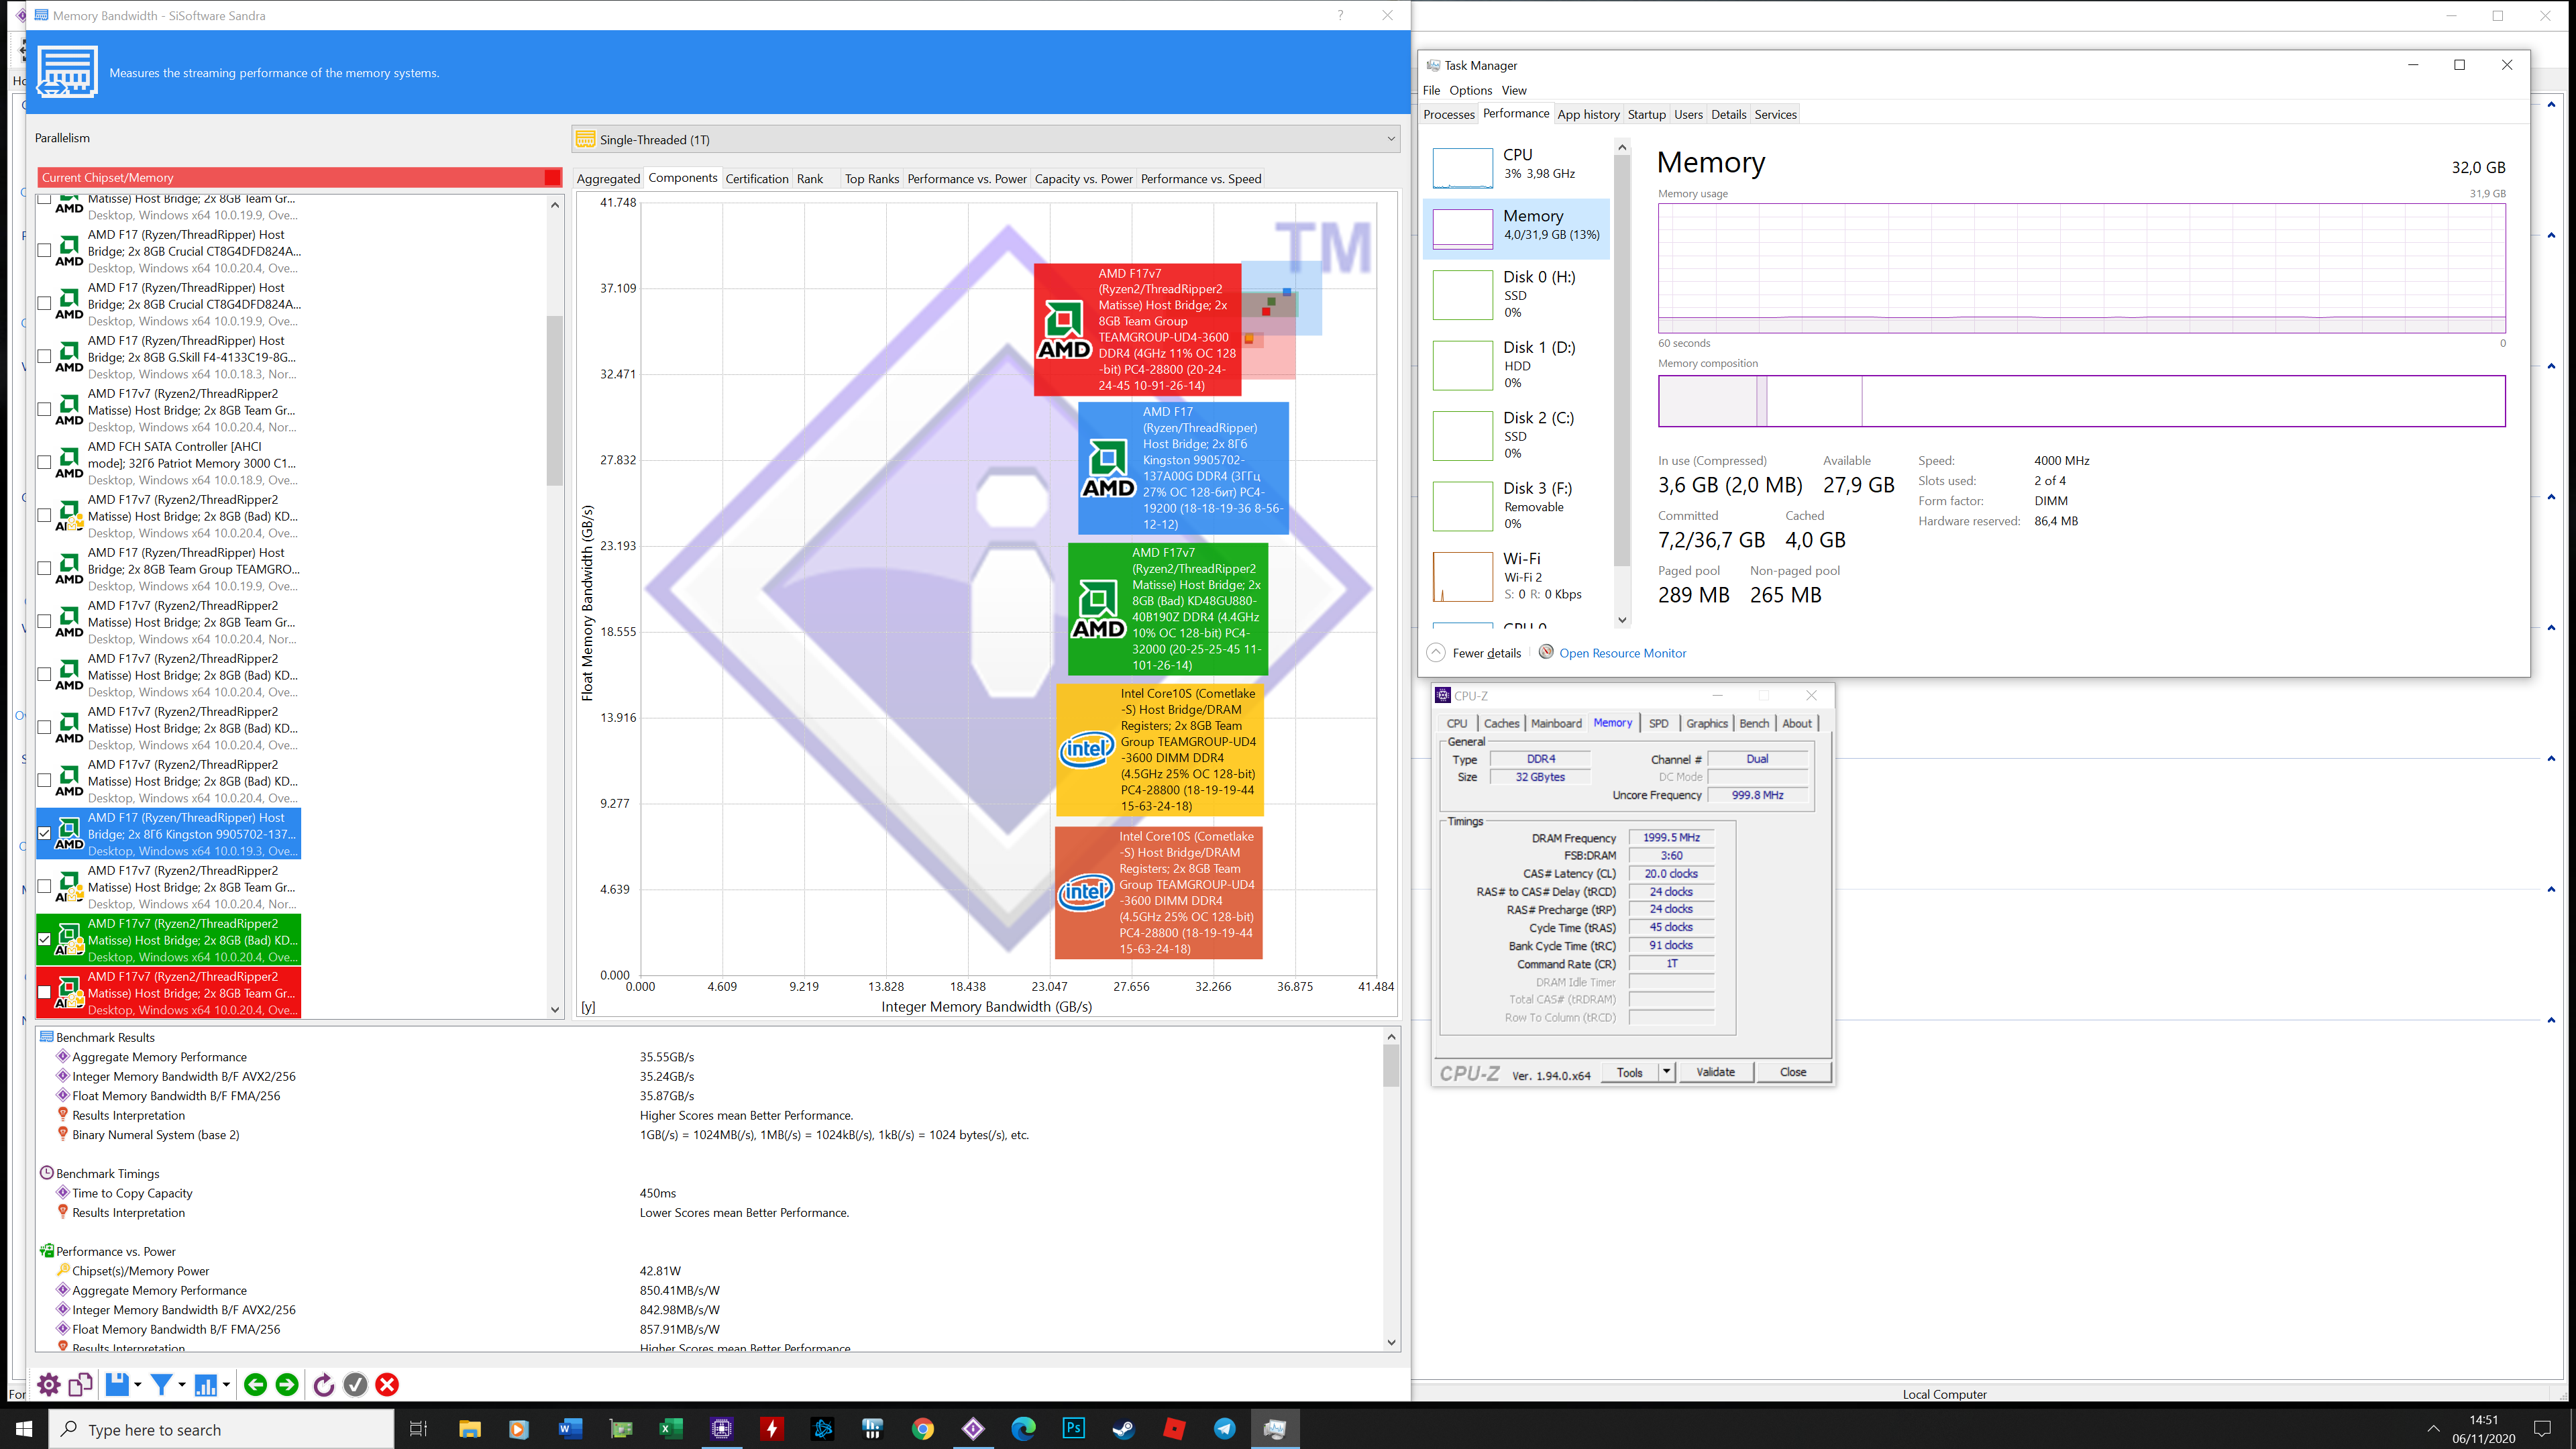Click the green back arrow icon

[255, 1384]
